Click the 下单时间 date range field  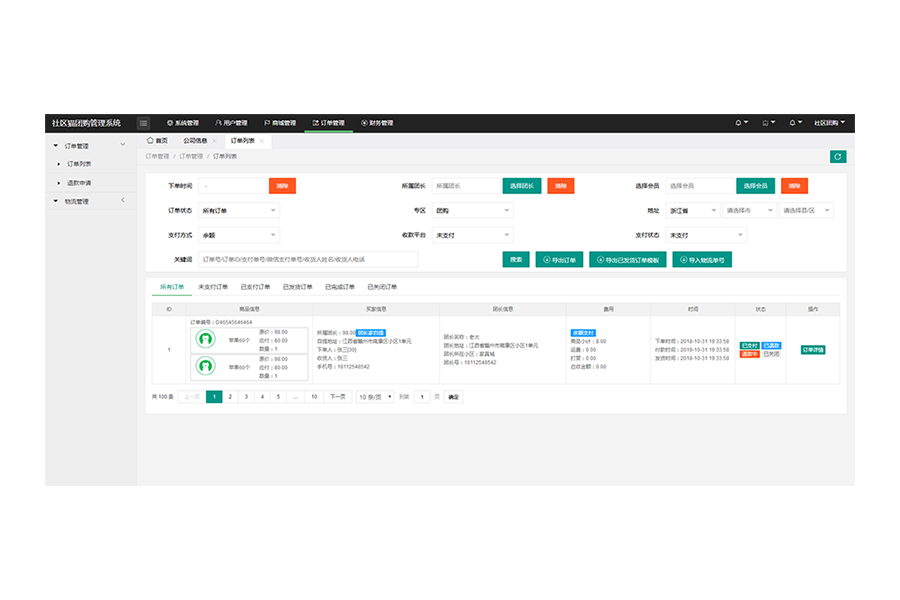234,186
